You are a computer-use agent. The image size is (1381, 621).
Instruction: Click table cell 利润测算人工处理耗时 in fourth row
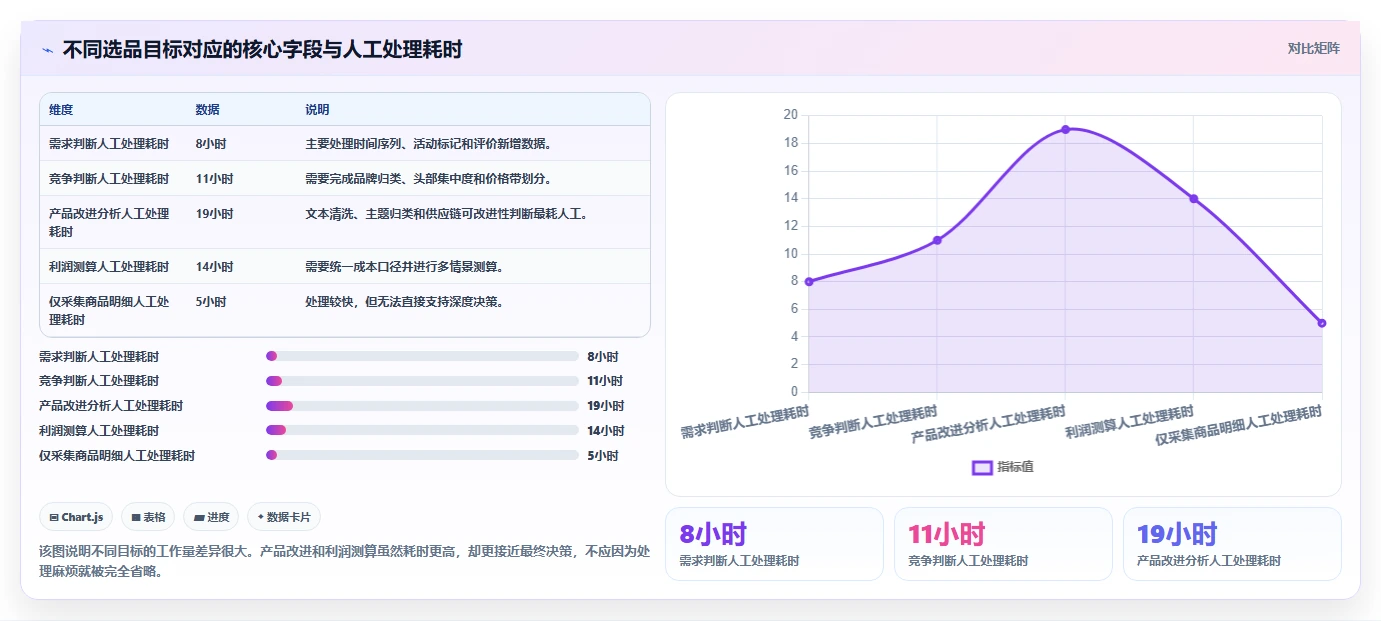109,267
